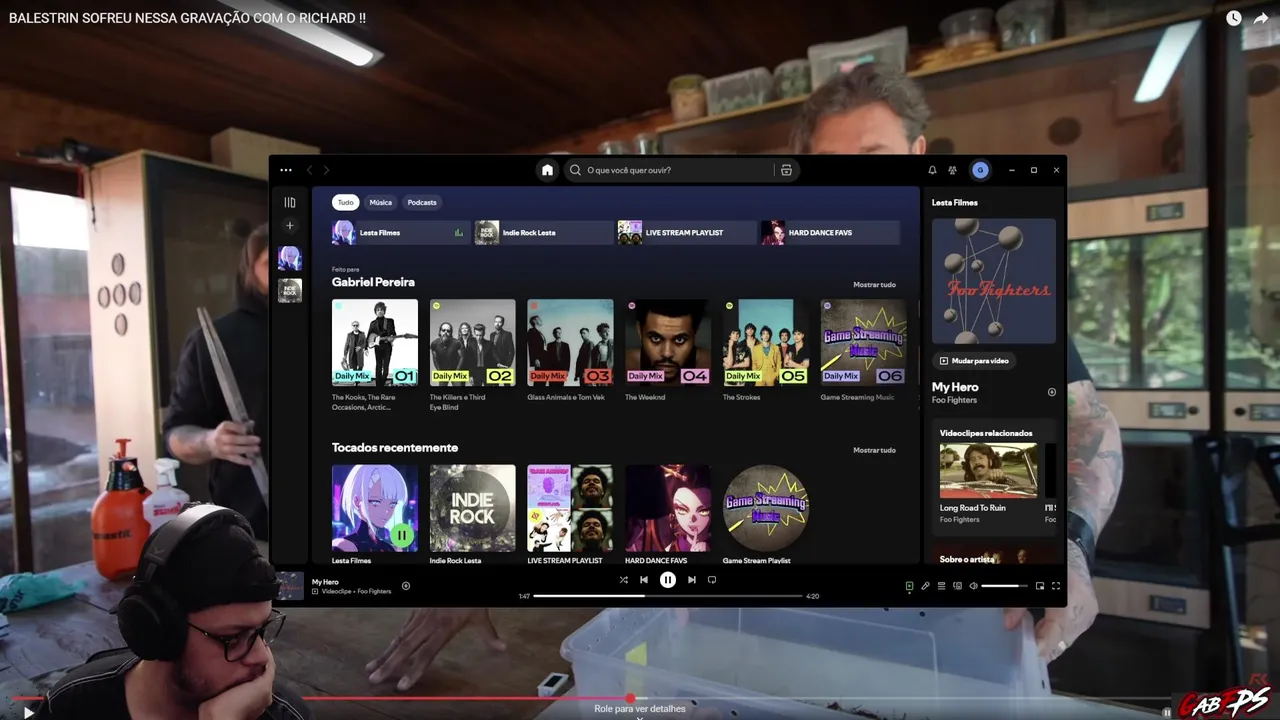Open the Spotify three-dots menu
The height and width of the screenshot is (720, 1280).
pos(286,170)
